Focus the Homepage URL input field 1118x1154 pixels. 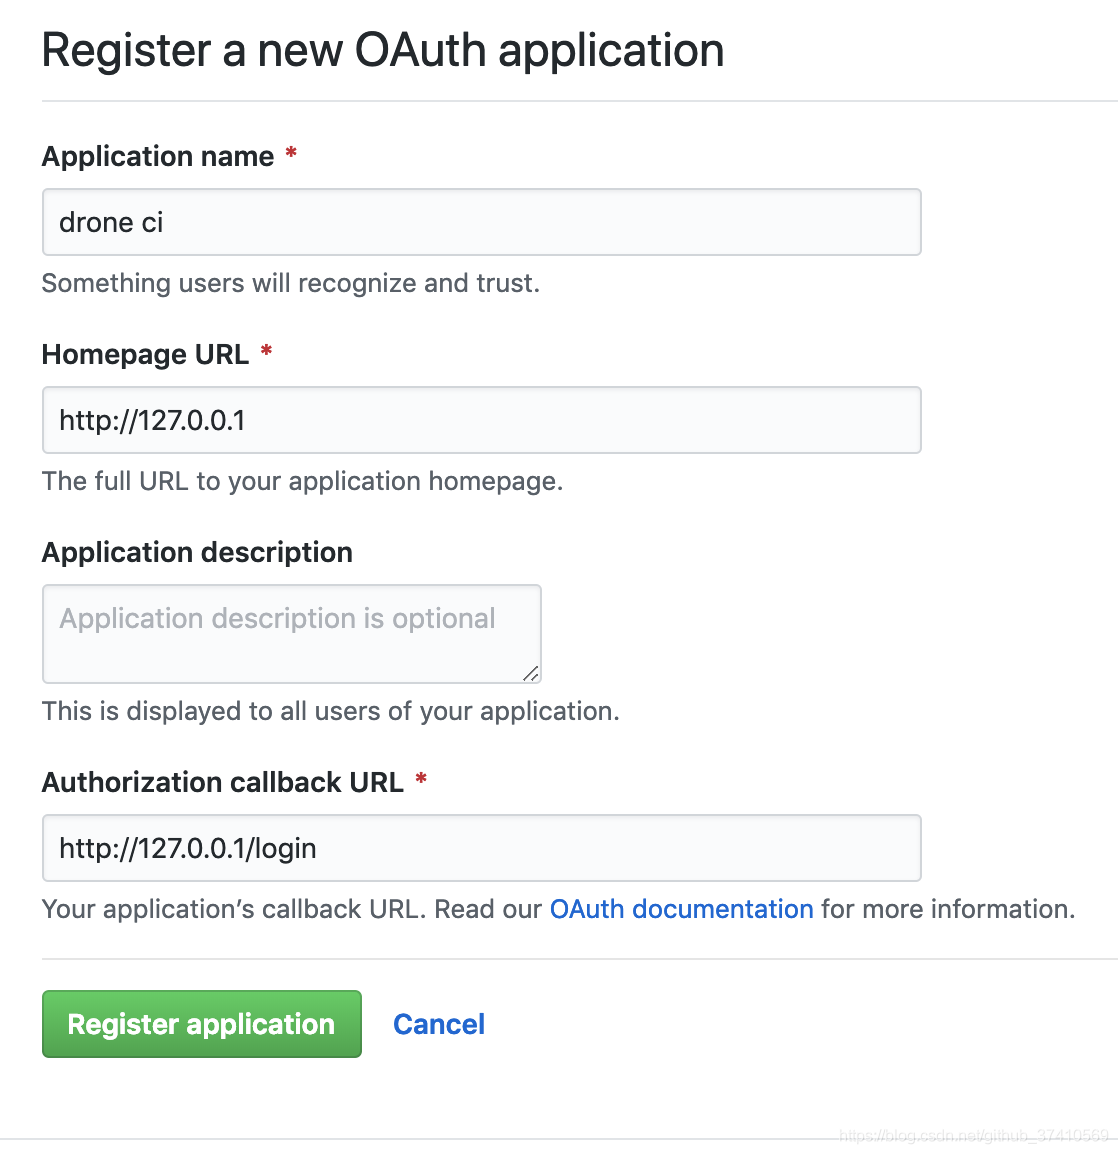pyautogui.click(x=481, y=420)
